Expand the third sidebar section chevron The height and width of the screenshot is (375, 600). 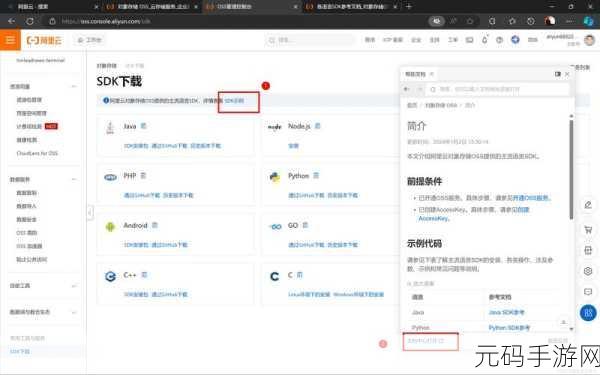click(x=73, y=285)
